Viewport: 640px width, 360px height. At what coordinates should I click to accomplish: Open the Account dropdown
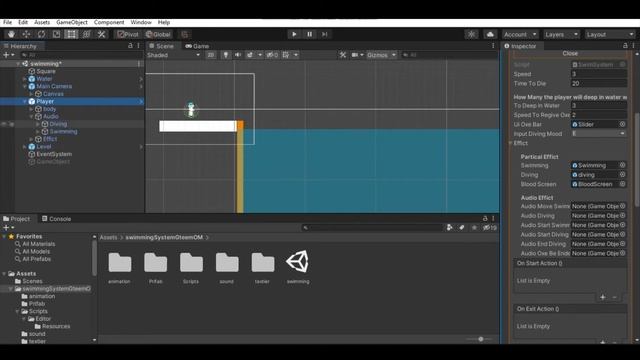click(520, 35)
